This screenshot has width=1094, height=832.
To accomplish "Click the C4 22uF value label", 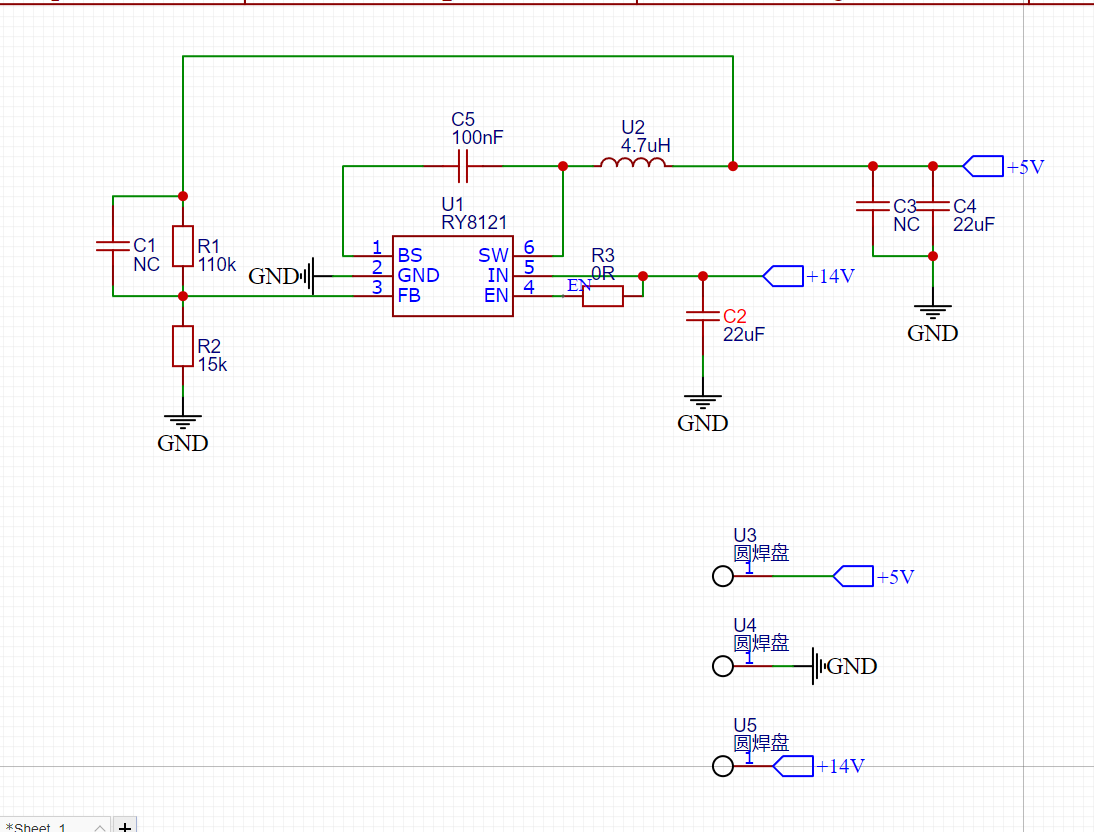I will 973,225.
